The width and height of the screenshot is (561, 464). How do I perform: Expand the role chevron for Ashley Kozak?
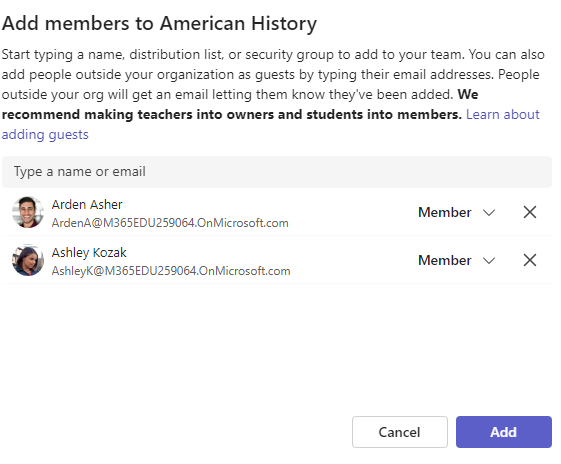(x=489, y=260)
